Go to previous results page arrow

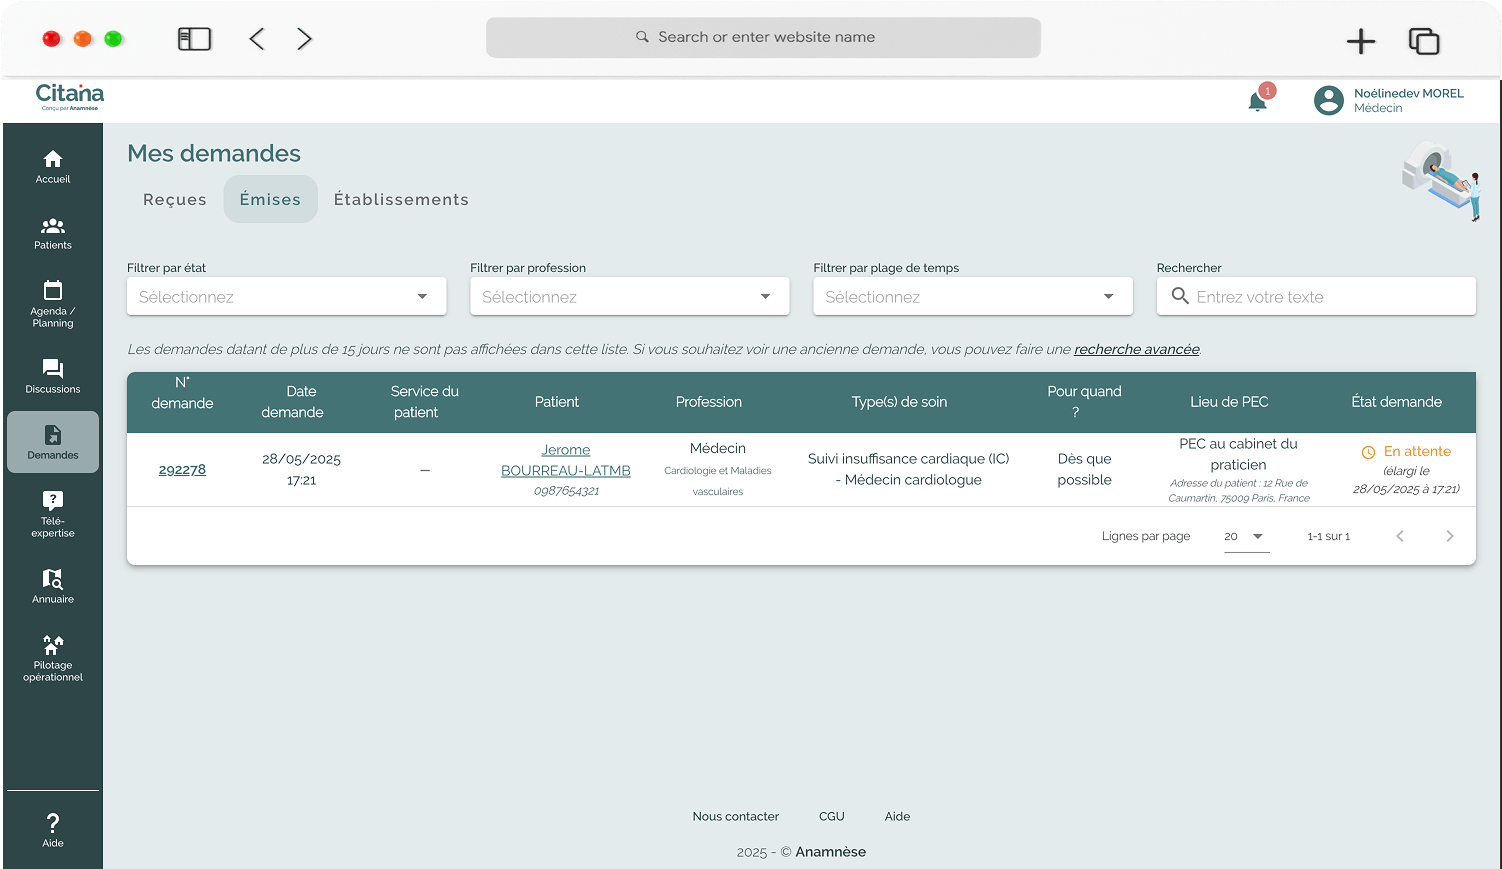1400,536
